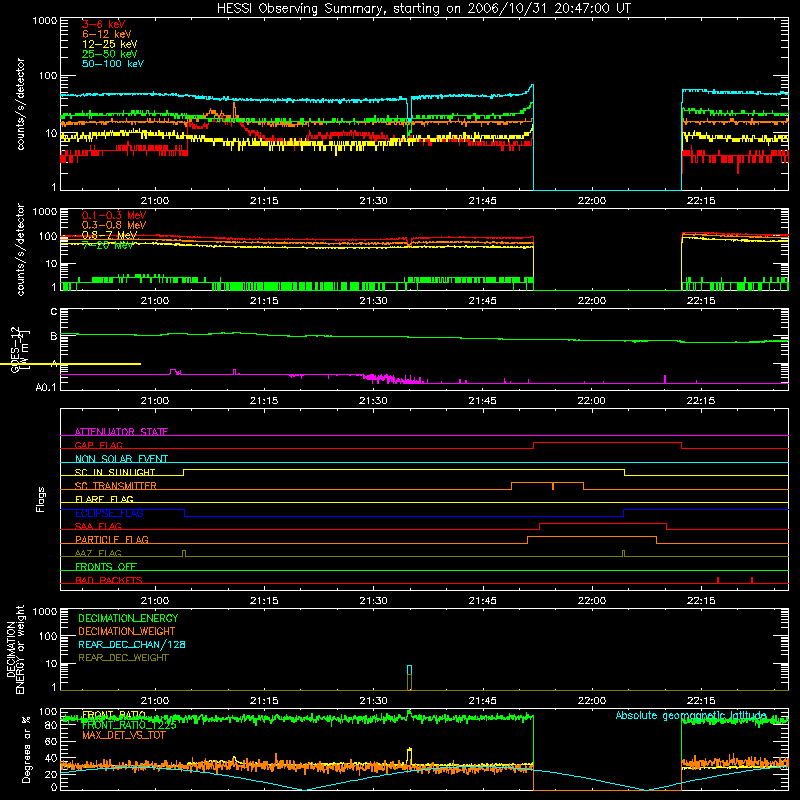Click the 0.3-0.8 MeV legend entry
Image resolution: width=800 pixels, height=800 pixels.
(x=114, y=225)
